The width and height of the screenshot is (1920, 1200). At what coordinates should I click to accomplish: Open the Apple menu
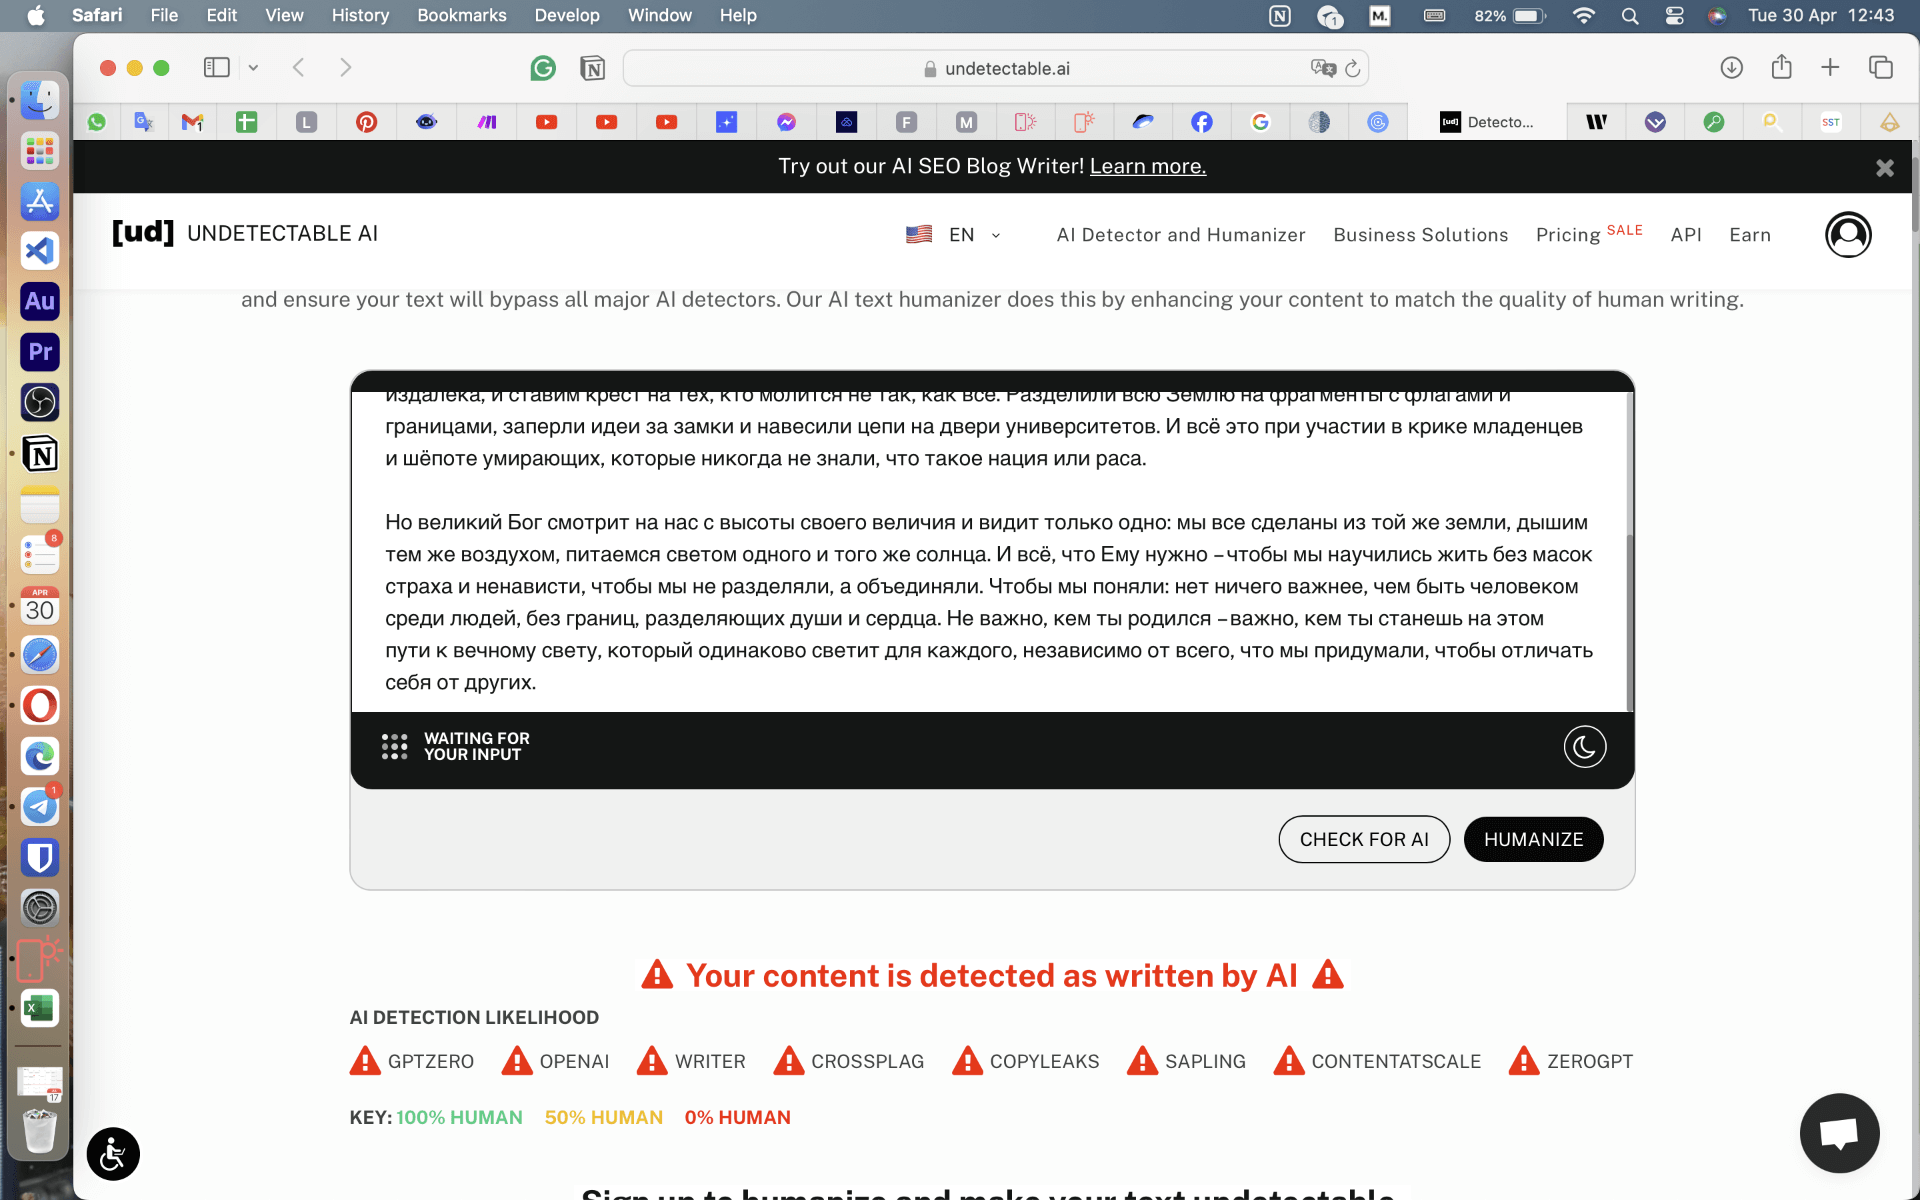[x=36, y=15]
